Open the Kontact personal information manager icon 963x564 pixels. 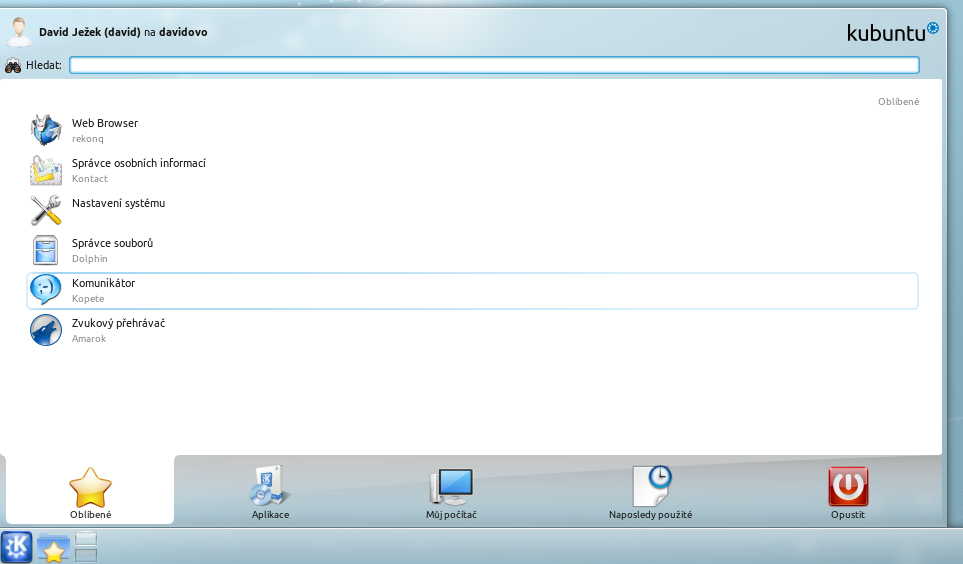[x=46, y=170]
